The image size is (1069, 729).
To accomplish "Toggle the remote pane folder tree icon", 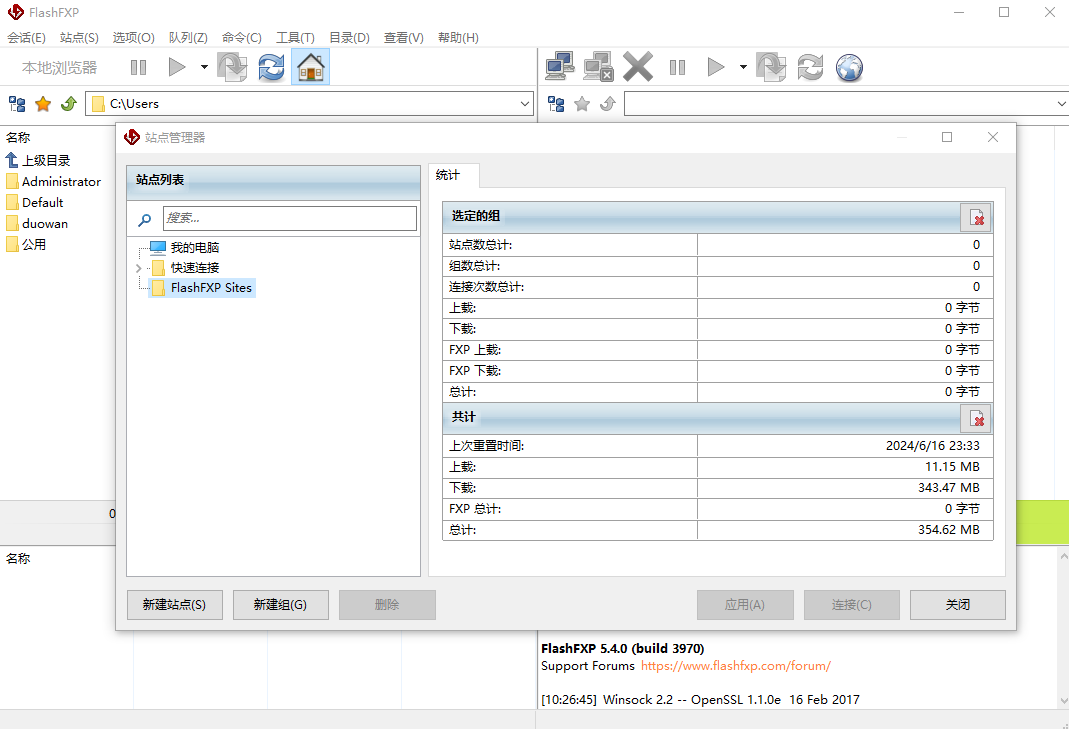I will [556, 104].
